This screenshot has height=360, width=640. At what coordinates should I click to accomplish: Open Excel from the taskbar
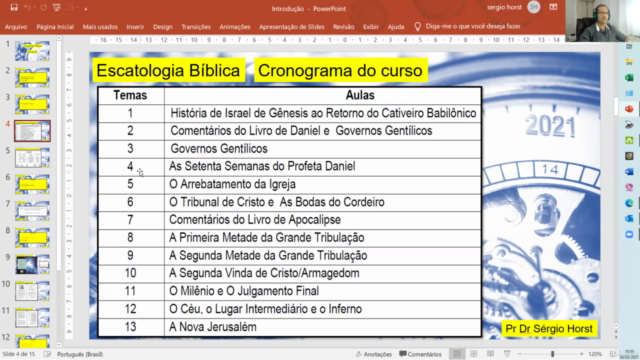[x=629, y=78]
